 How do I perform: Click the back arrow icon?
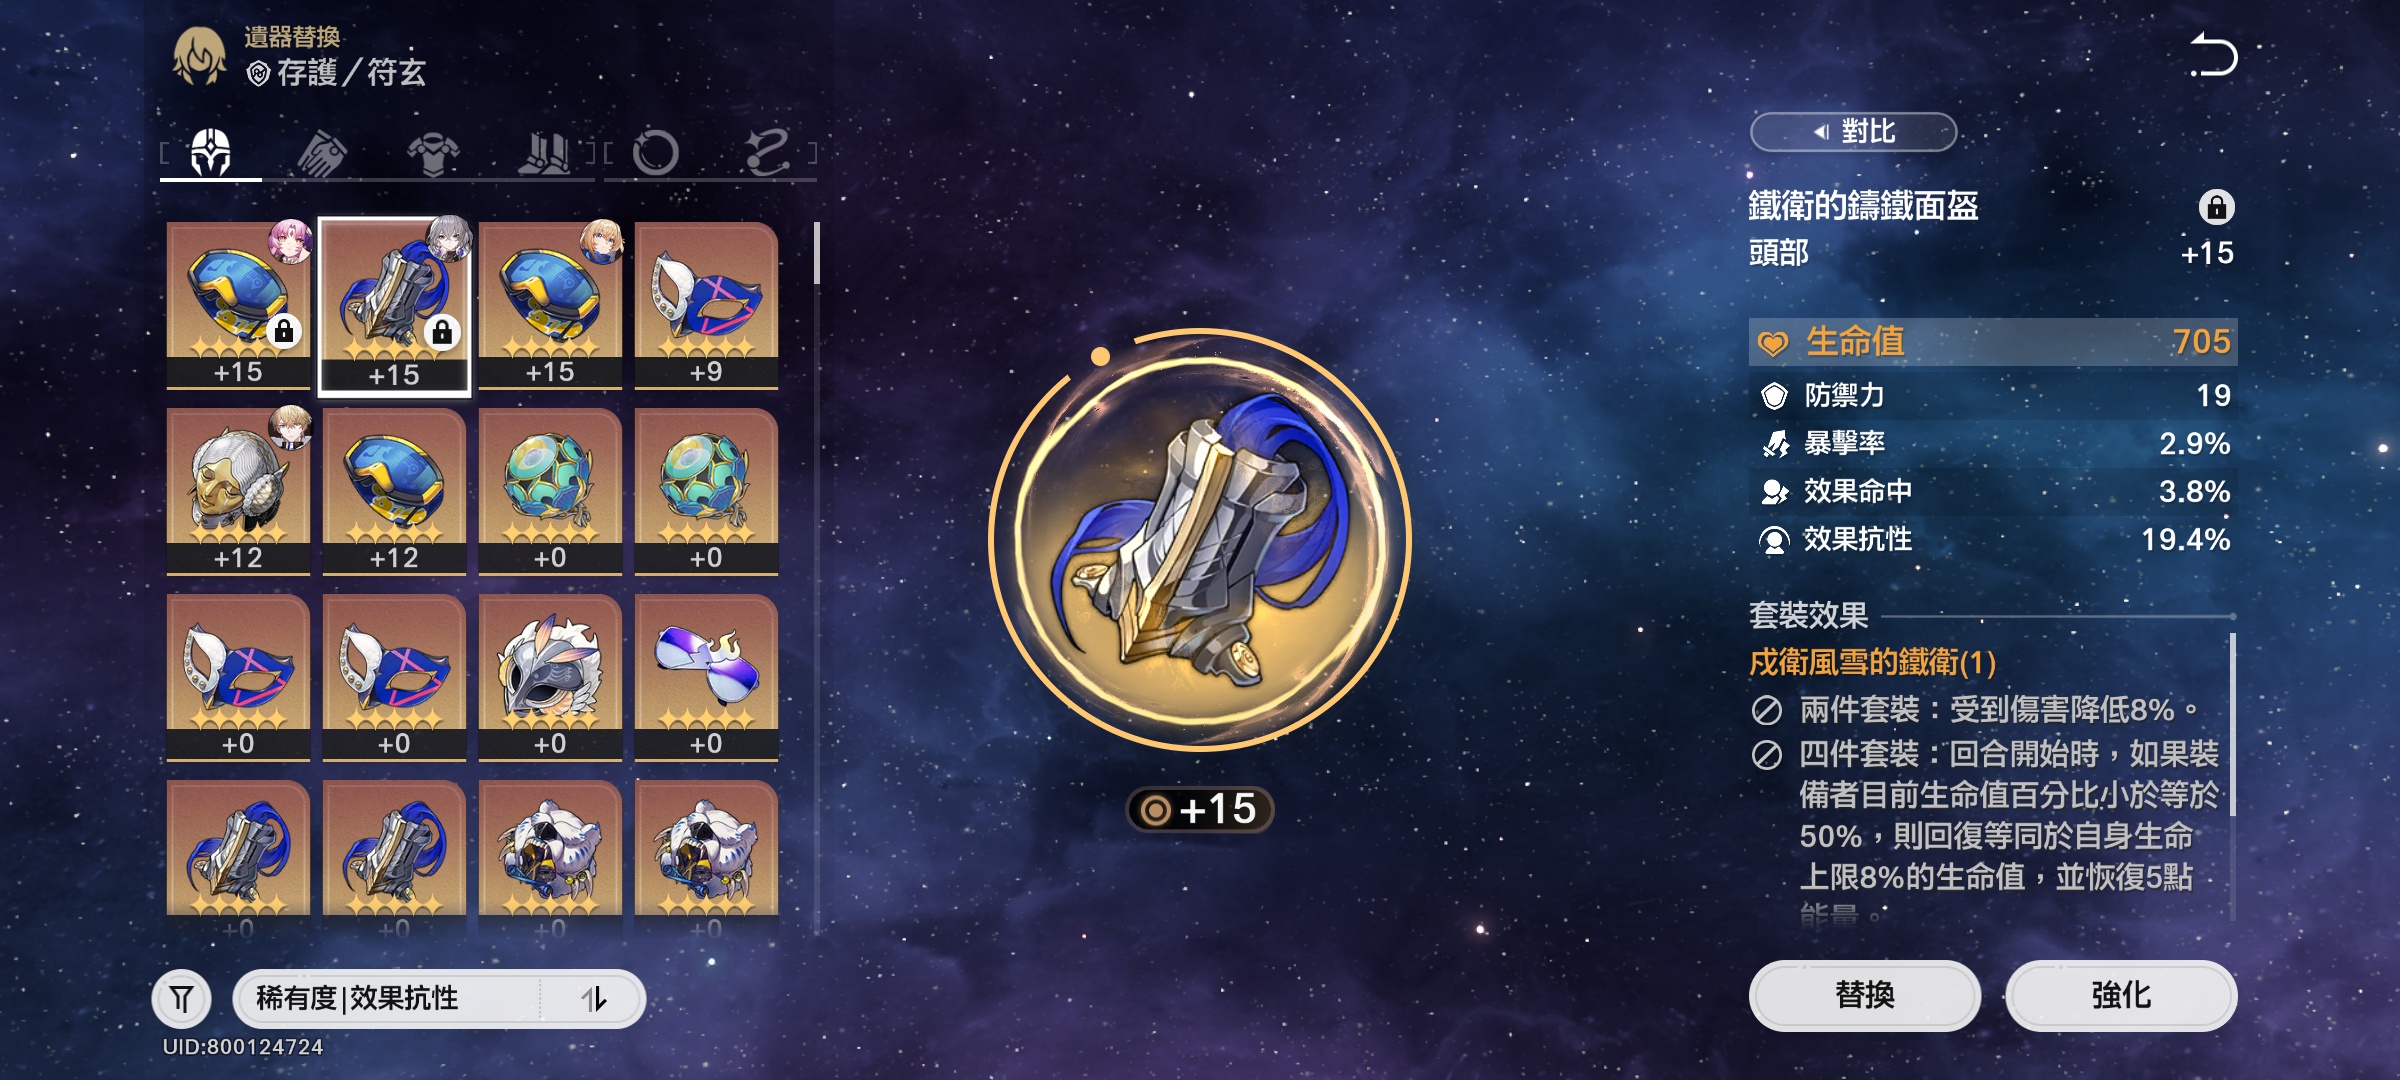pos(2212,55)
